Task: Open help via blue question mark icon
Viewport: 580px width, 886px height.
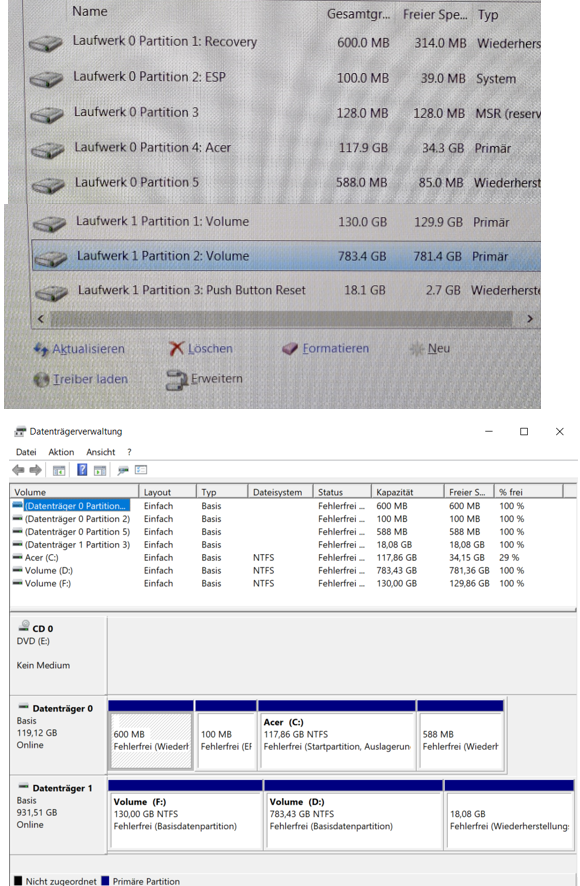Action: click(82, 470)
